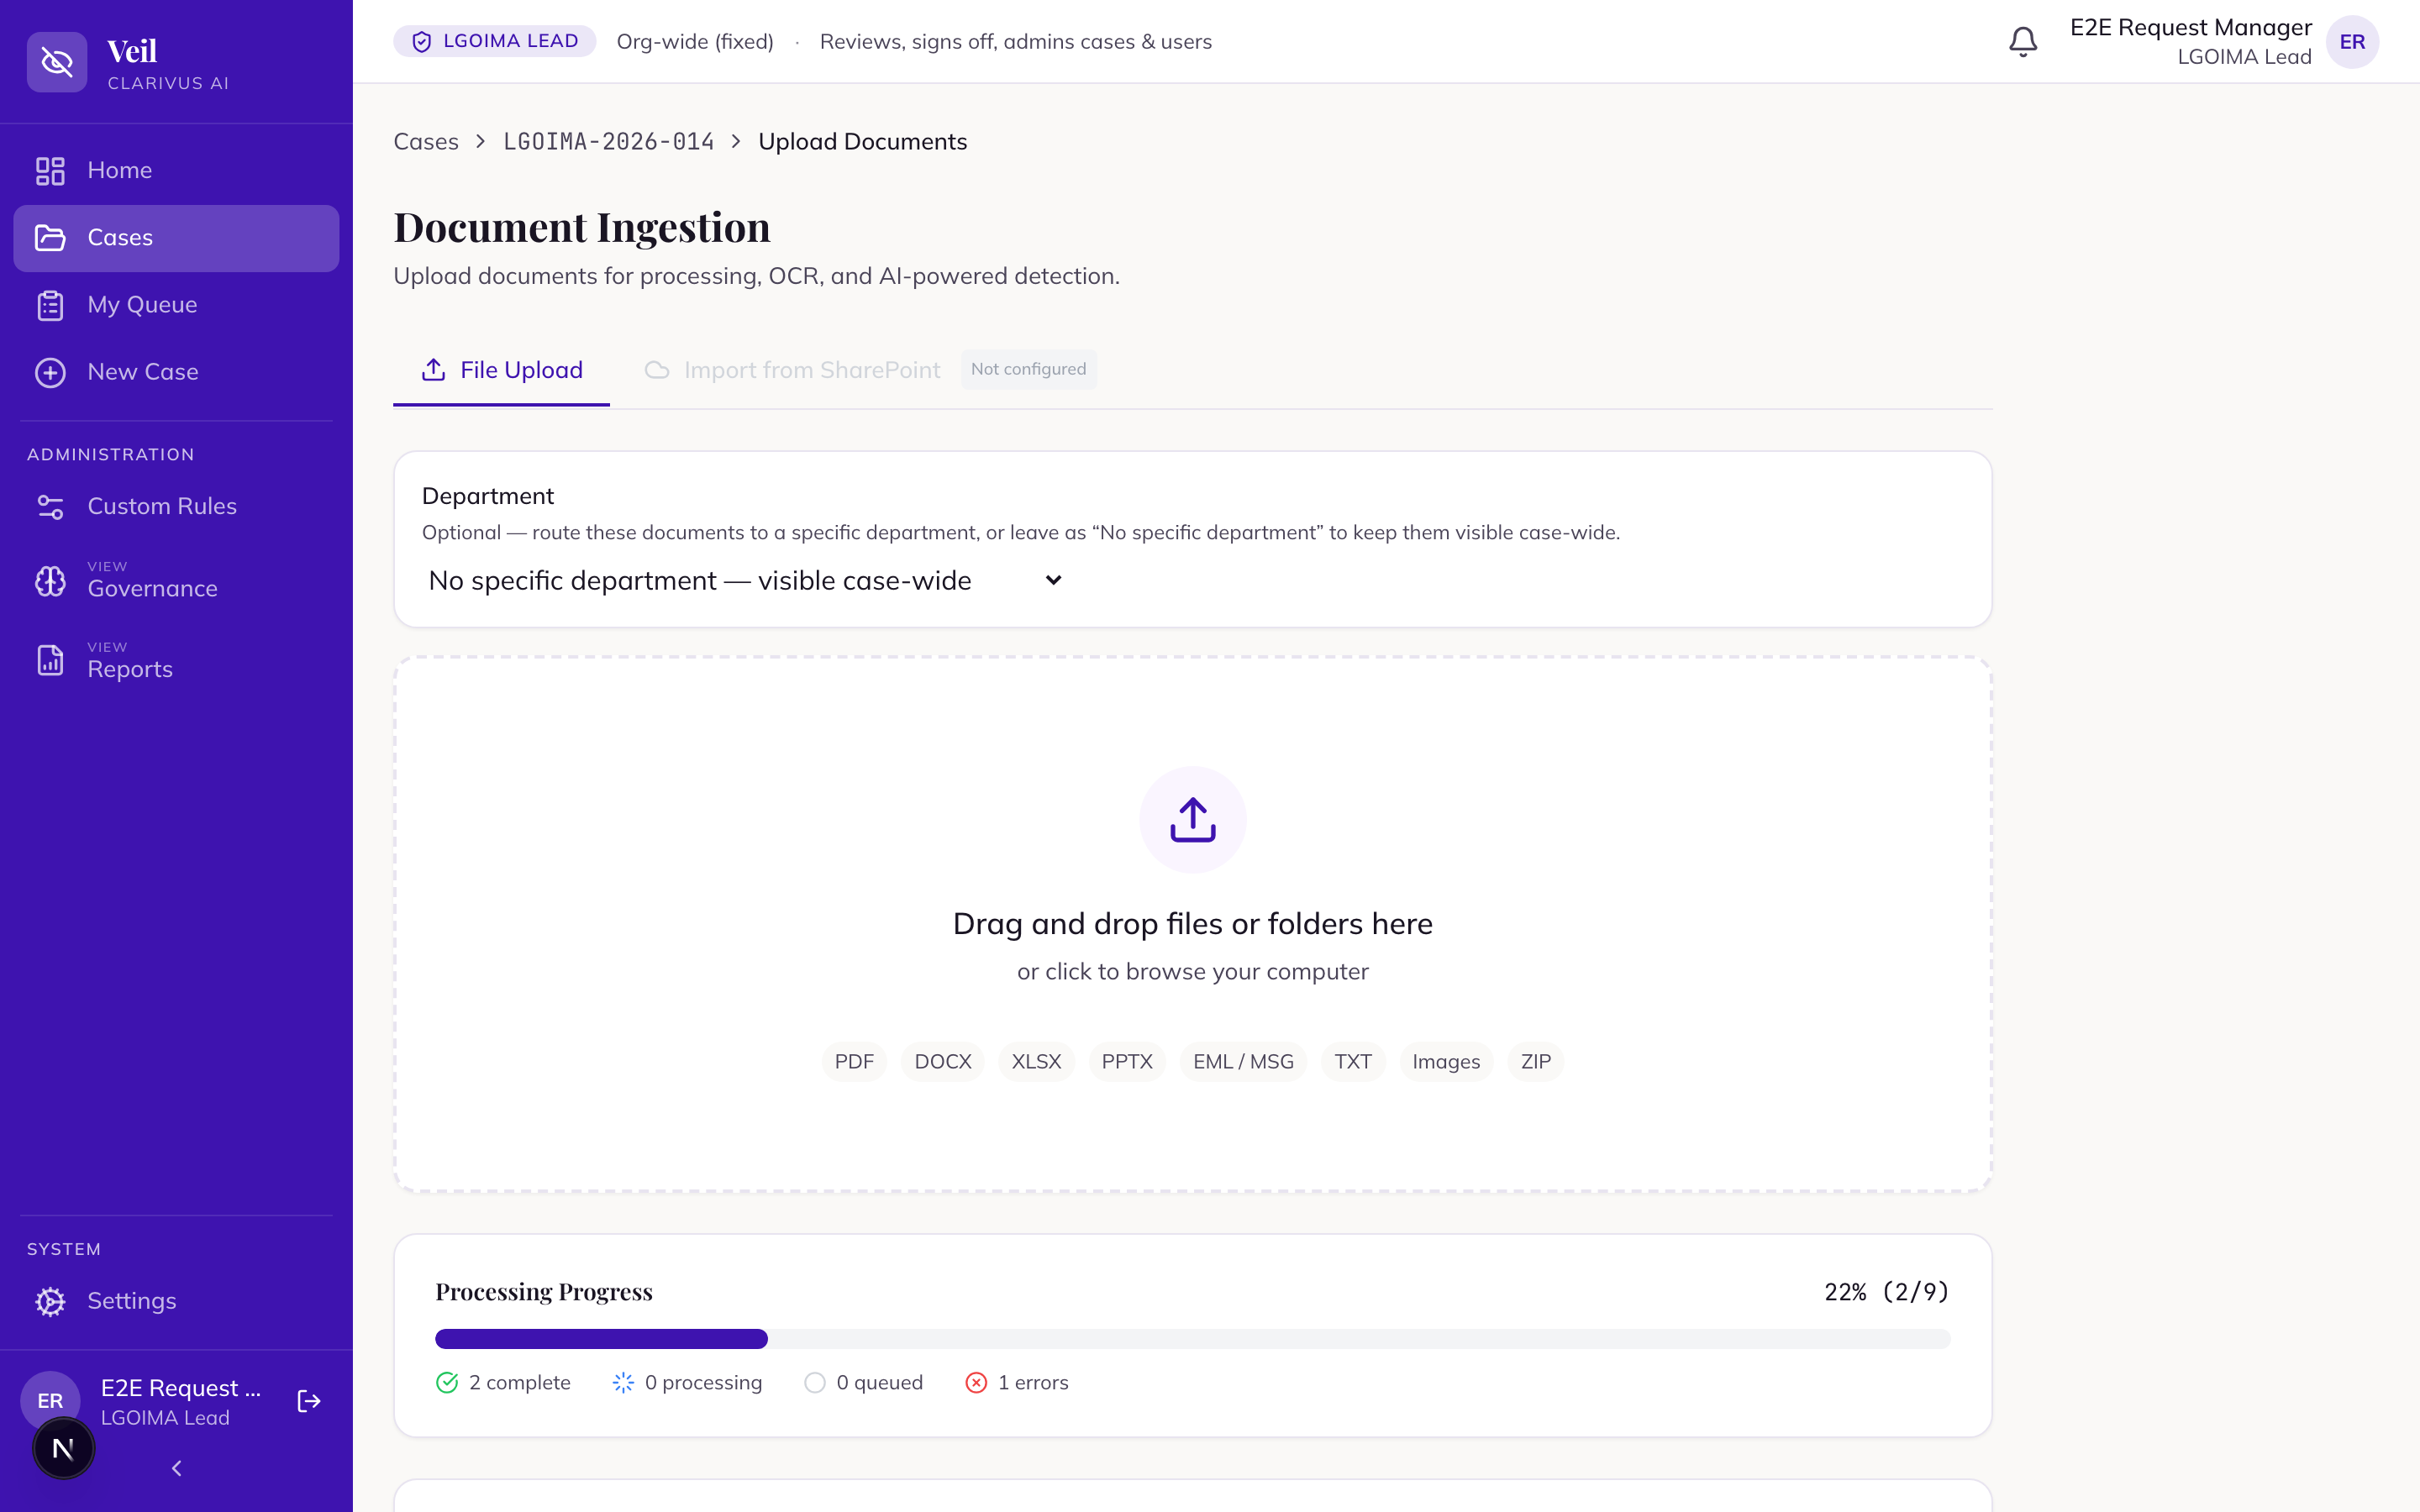Viewport: 2420px width, 1512px height.
Task: Click the Images file type chip
Action: [1446, 1062]
